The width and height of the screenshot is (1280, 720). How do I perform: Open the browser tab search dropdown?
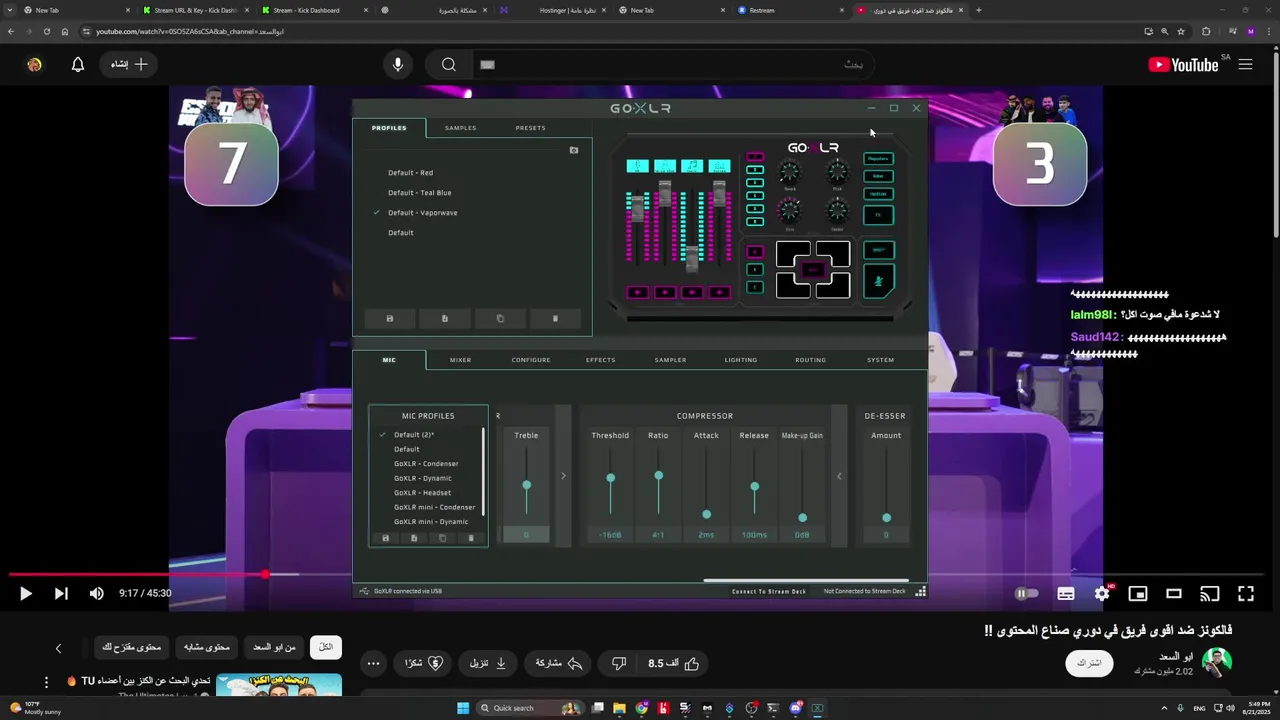11,10
